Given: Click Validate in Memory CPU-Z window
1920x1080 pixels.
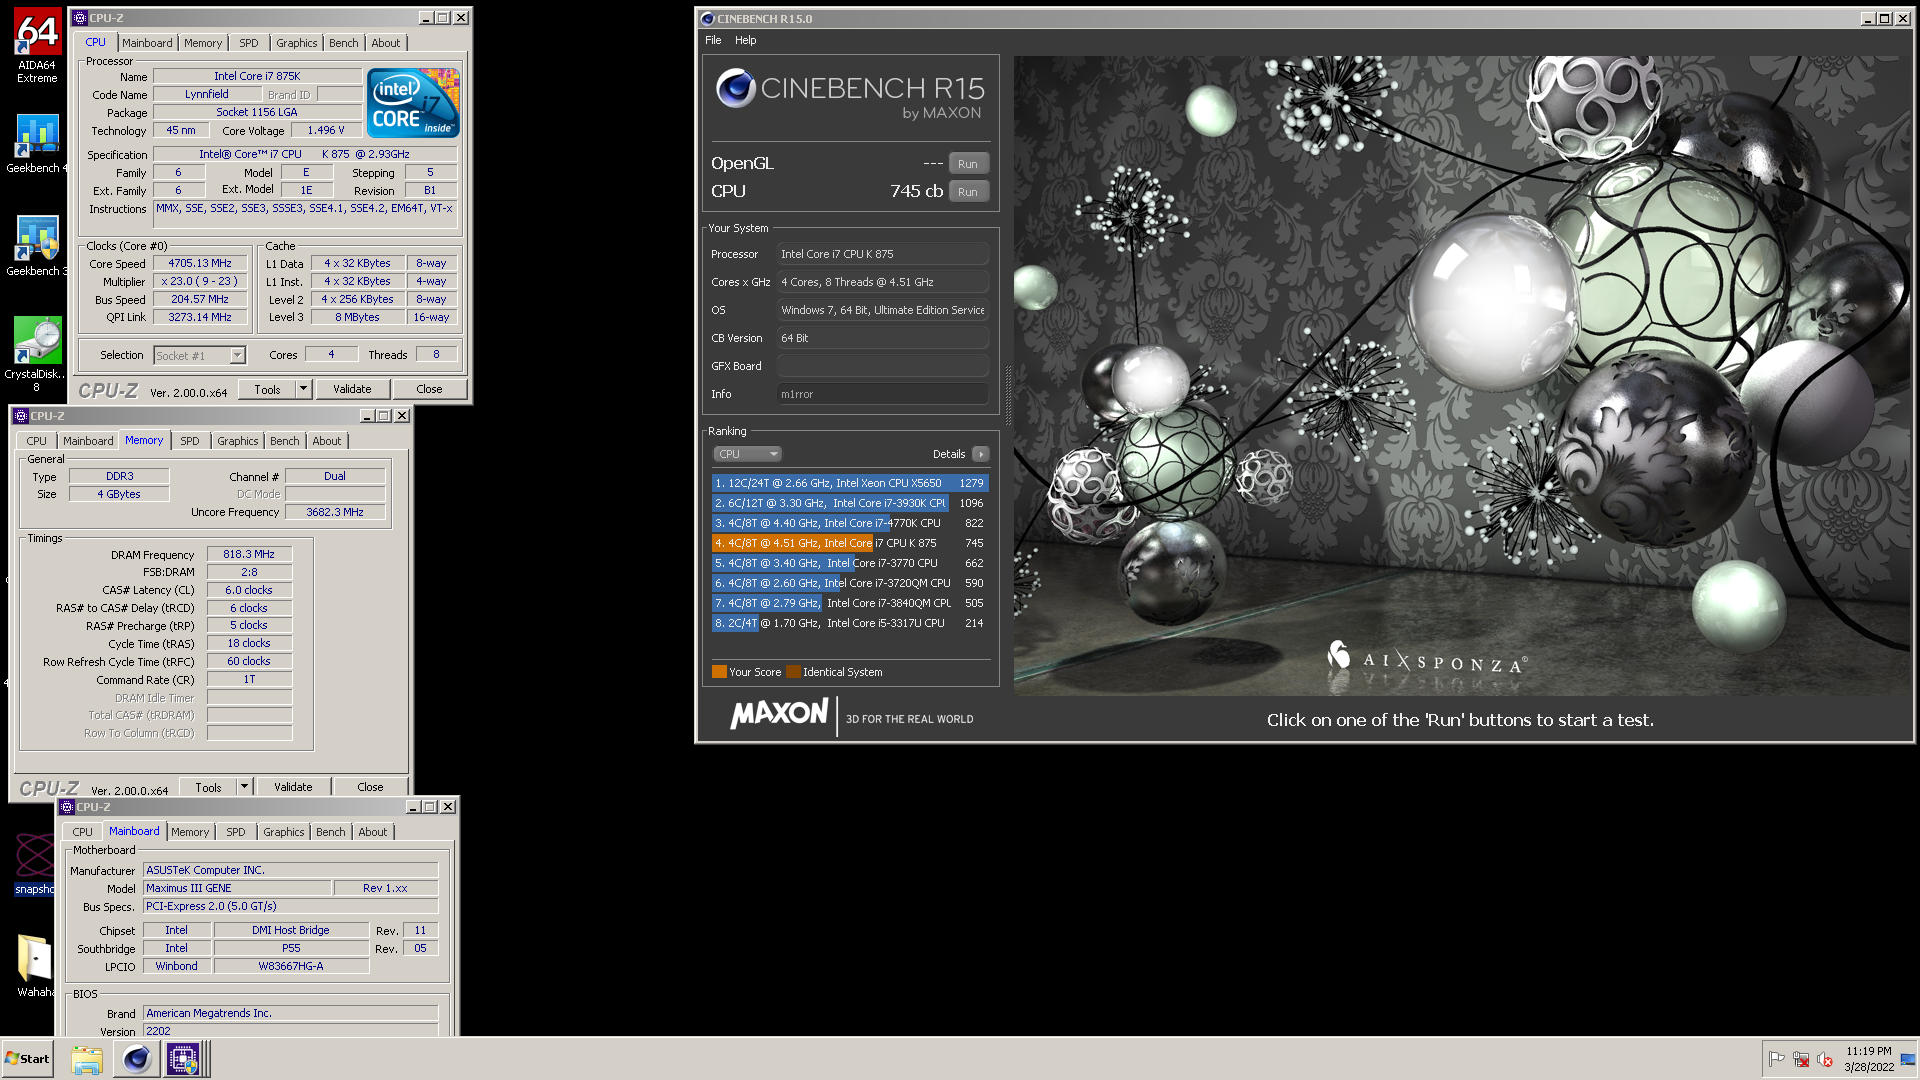Looking at the screenshot, I should coord(293,787).
